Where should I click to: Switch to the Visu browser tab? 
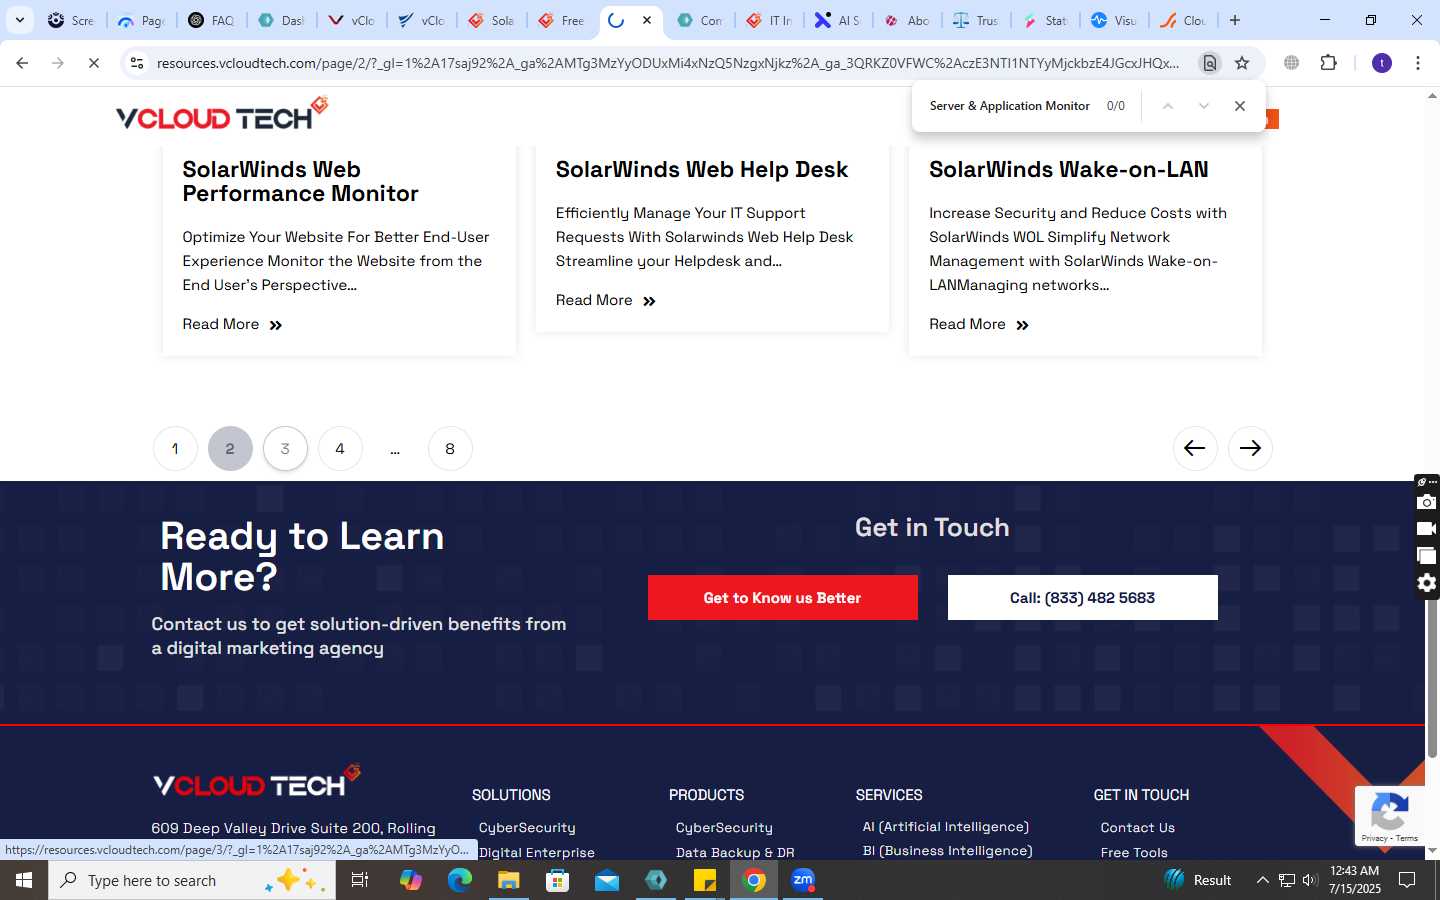pos(1114,20)
